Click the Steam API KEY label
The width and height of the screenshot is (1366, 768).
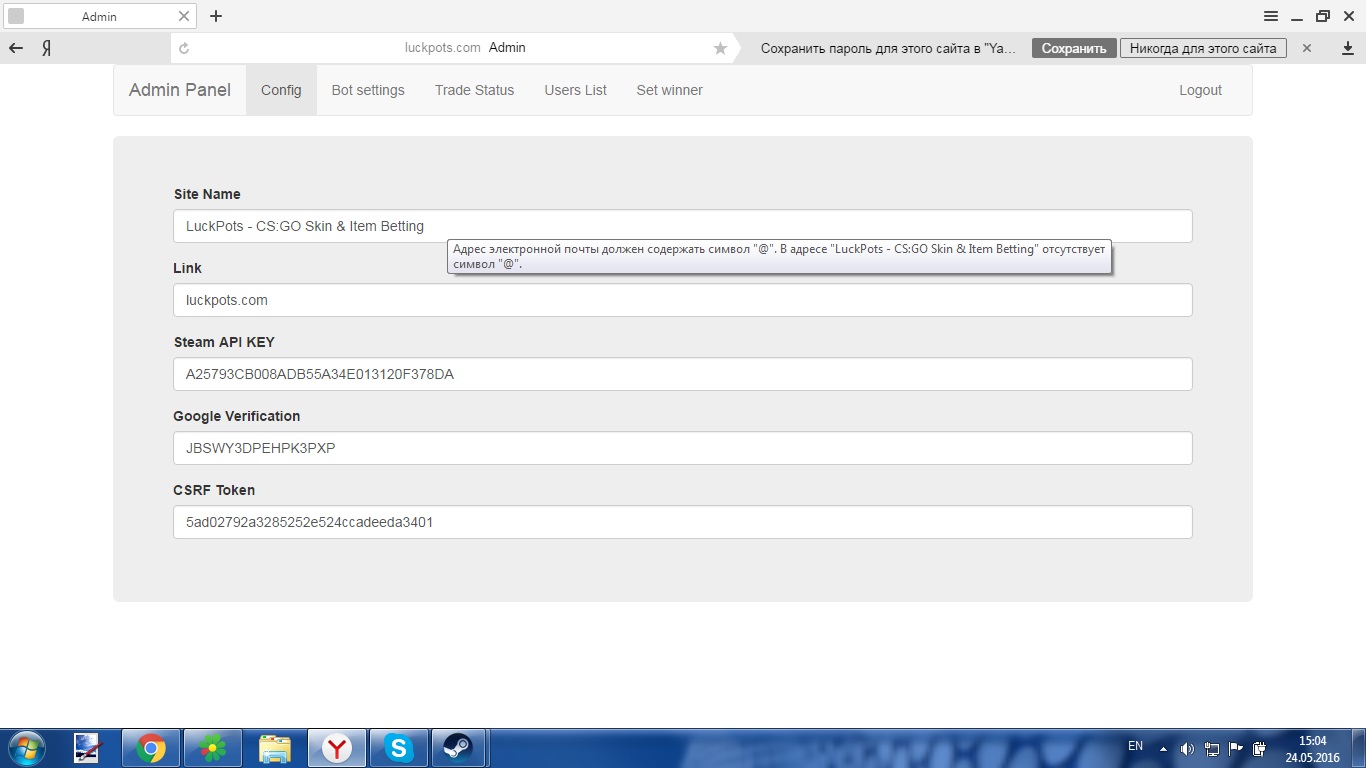pyautogui.click(x=224, y=342)
